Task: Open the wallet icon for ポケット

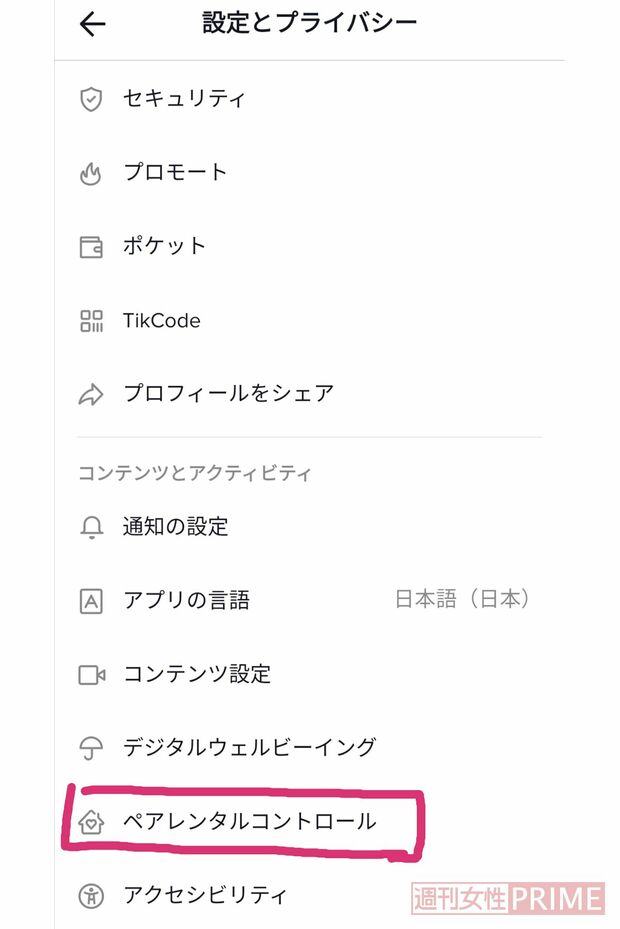Action: click(90, 246)
